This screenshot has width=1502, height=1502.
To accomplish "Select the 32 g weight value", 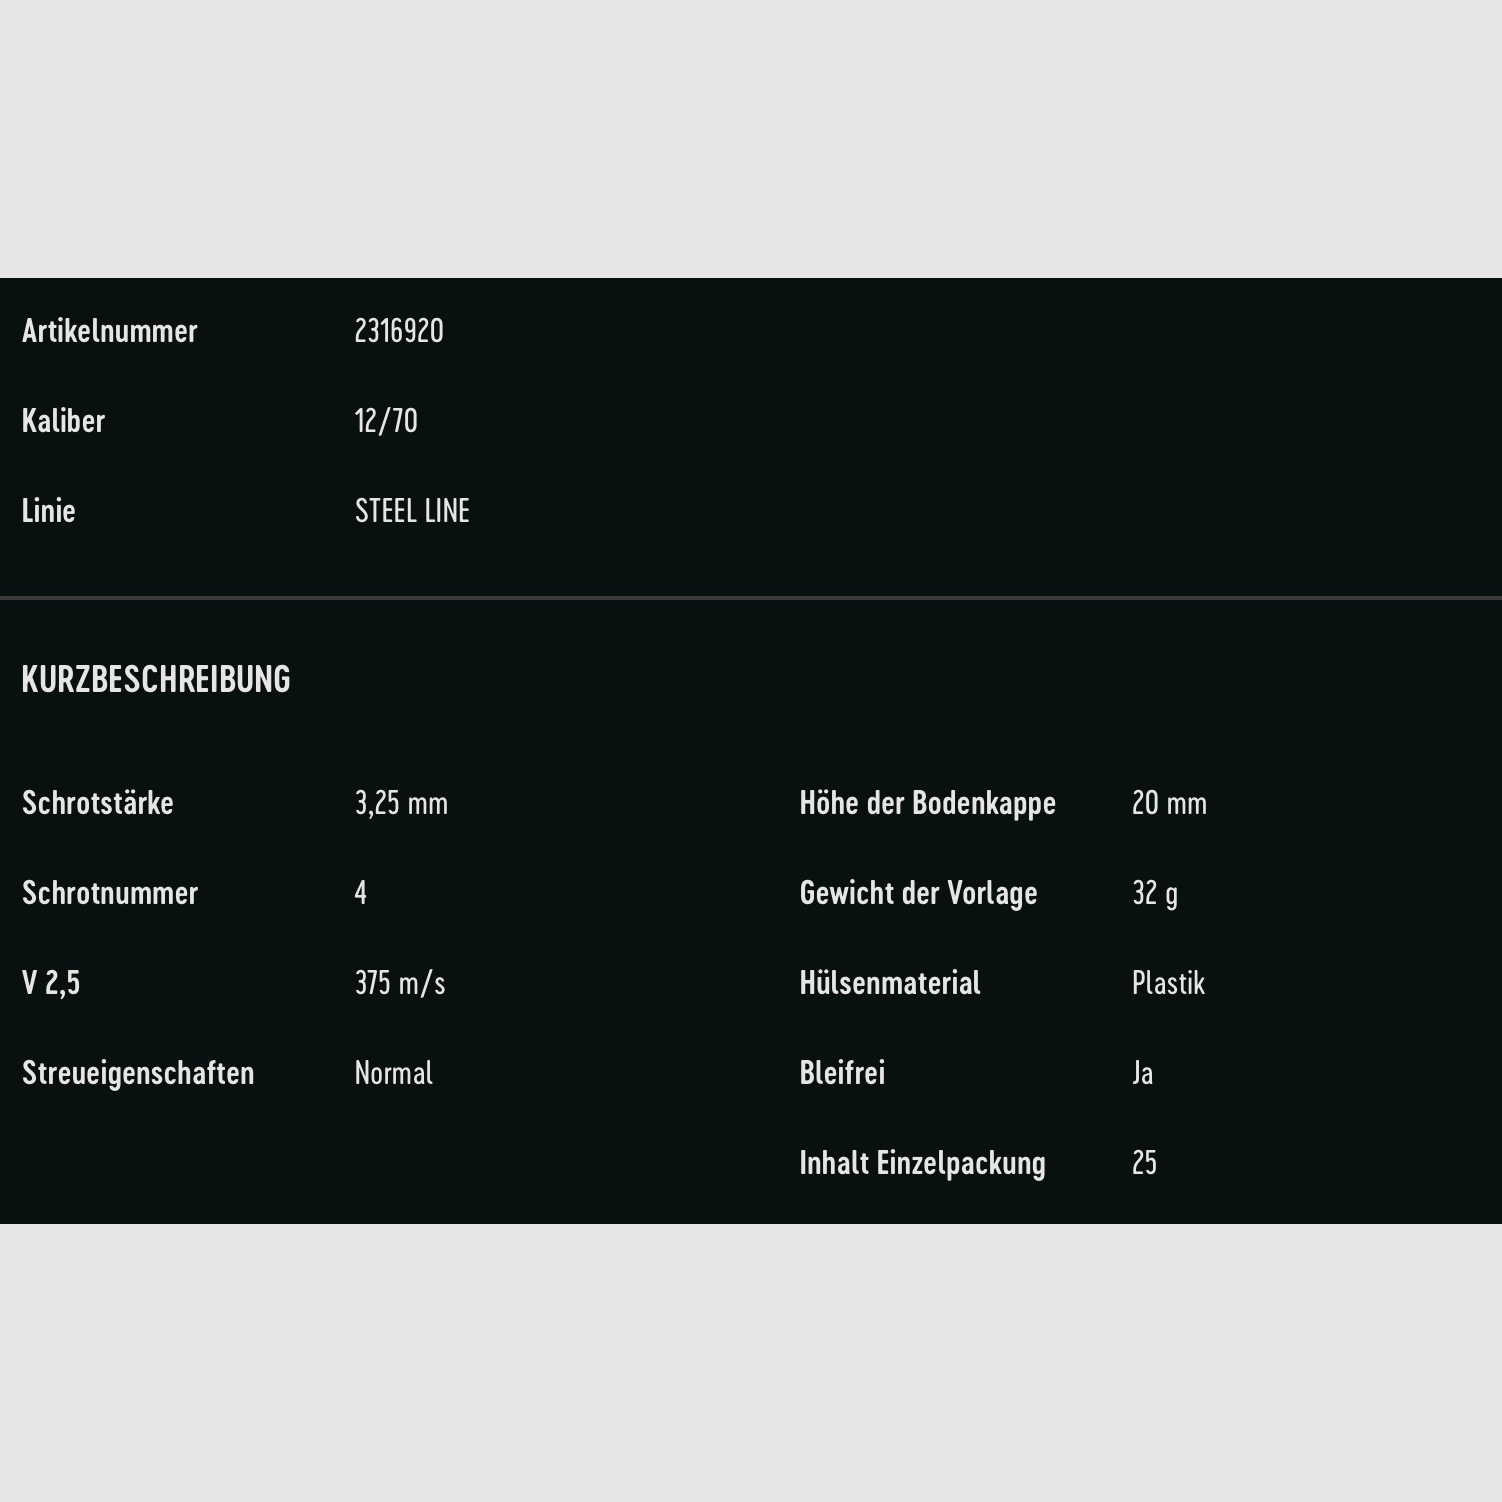I will click(1155, 893).
